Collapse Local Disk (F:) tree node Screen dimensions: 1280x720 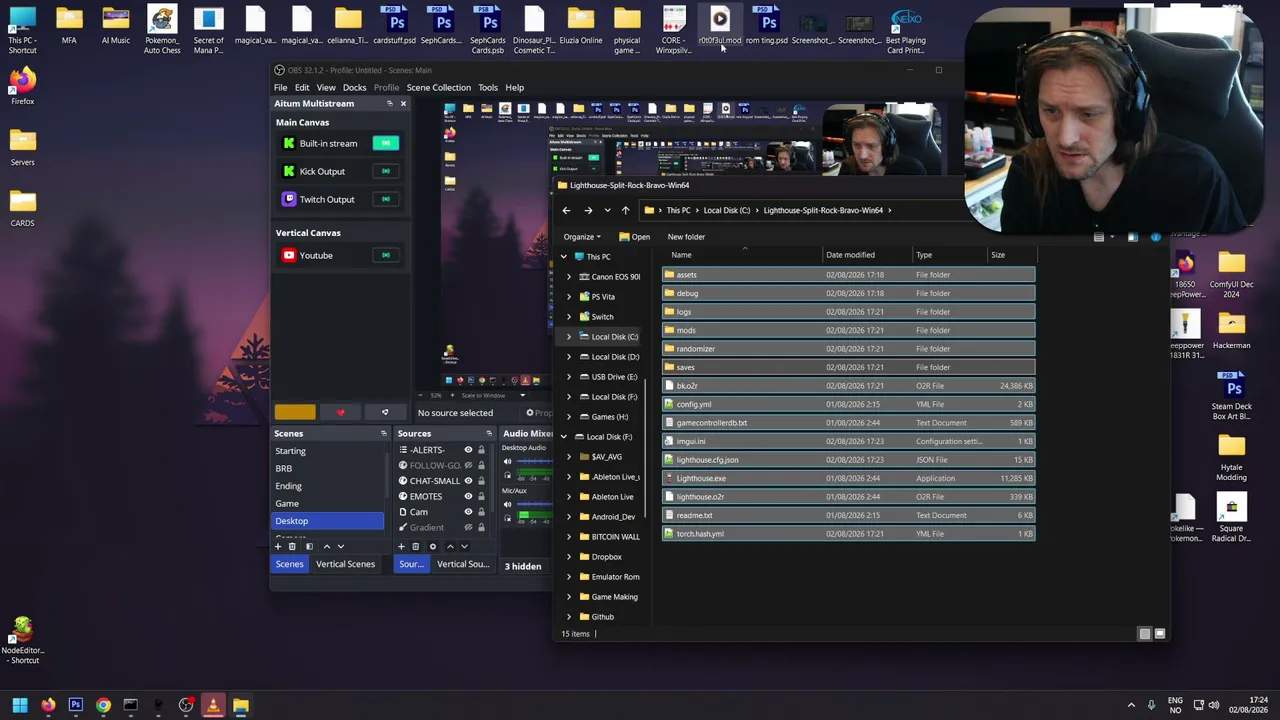pos(563,436)
